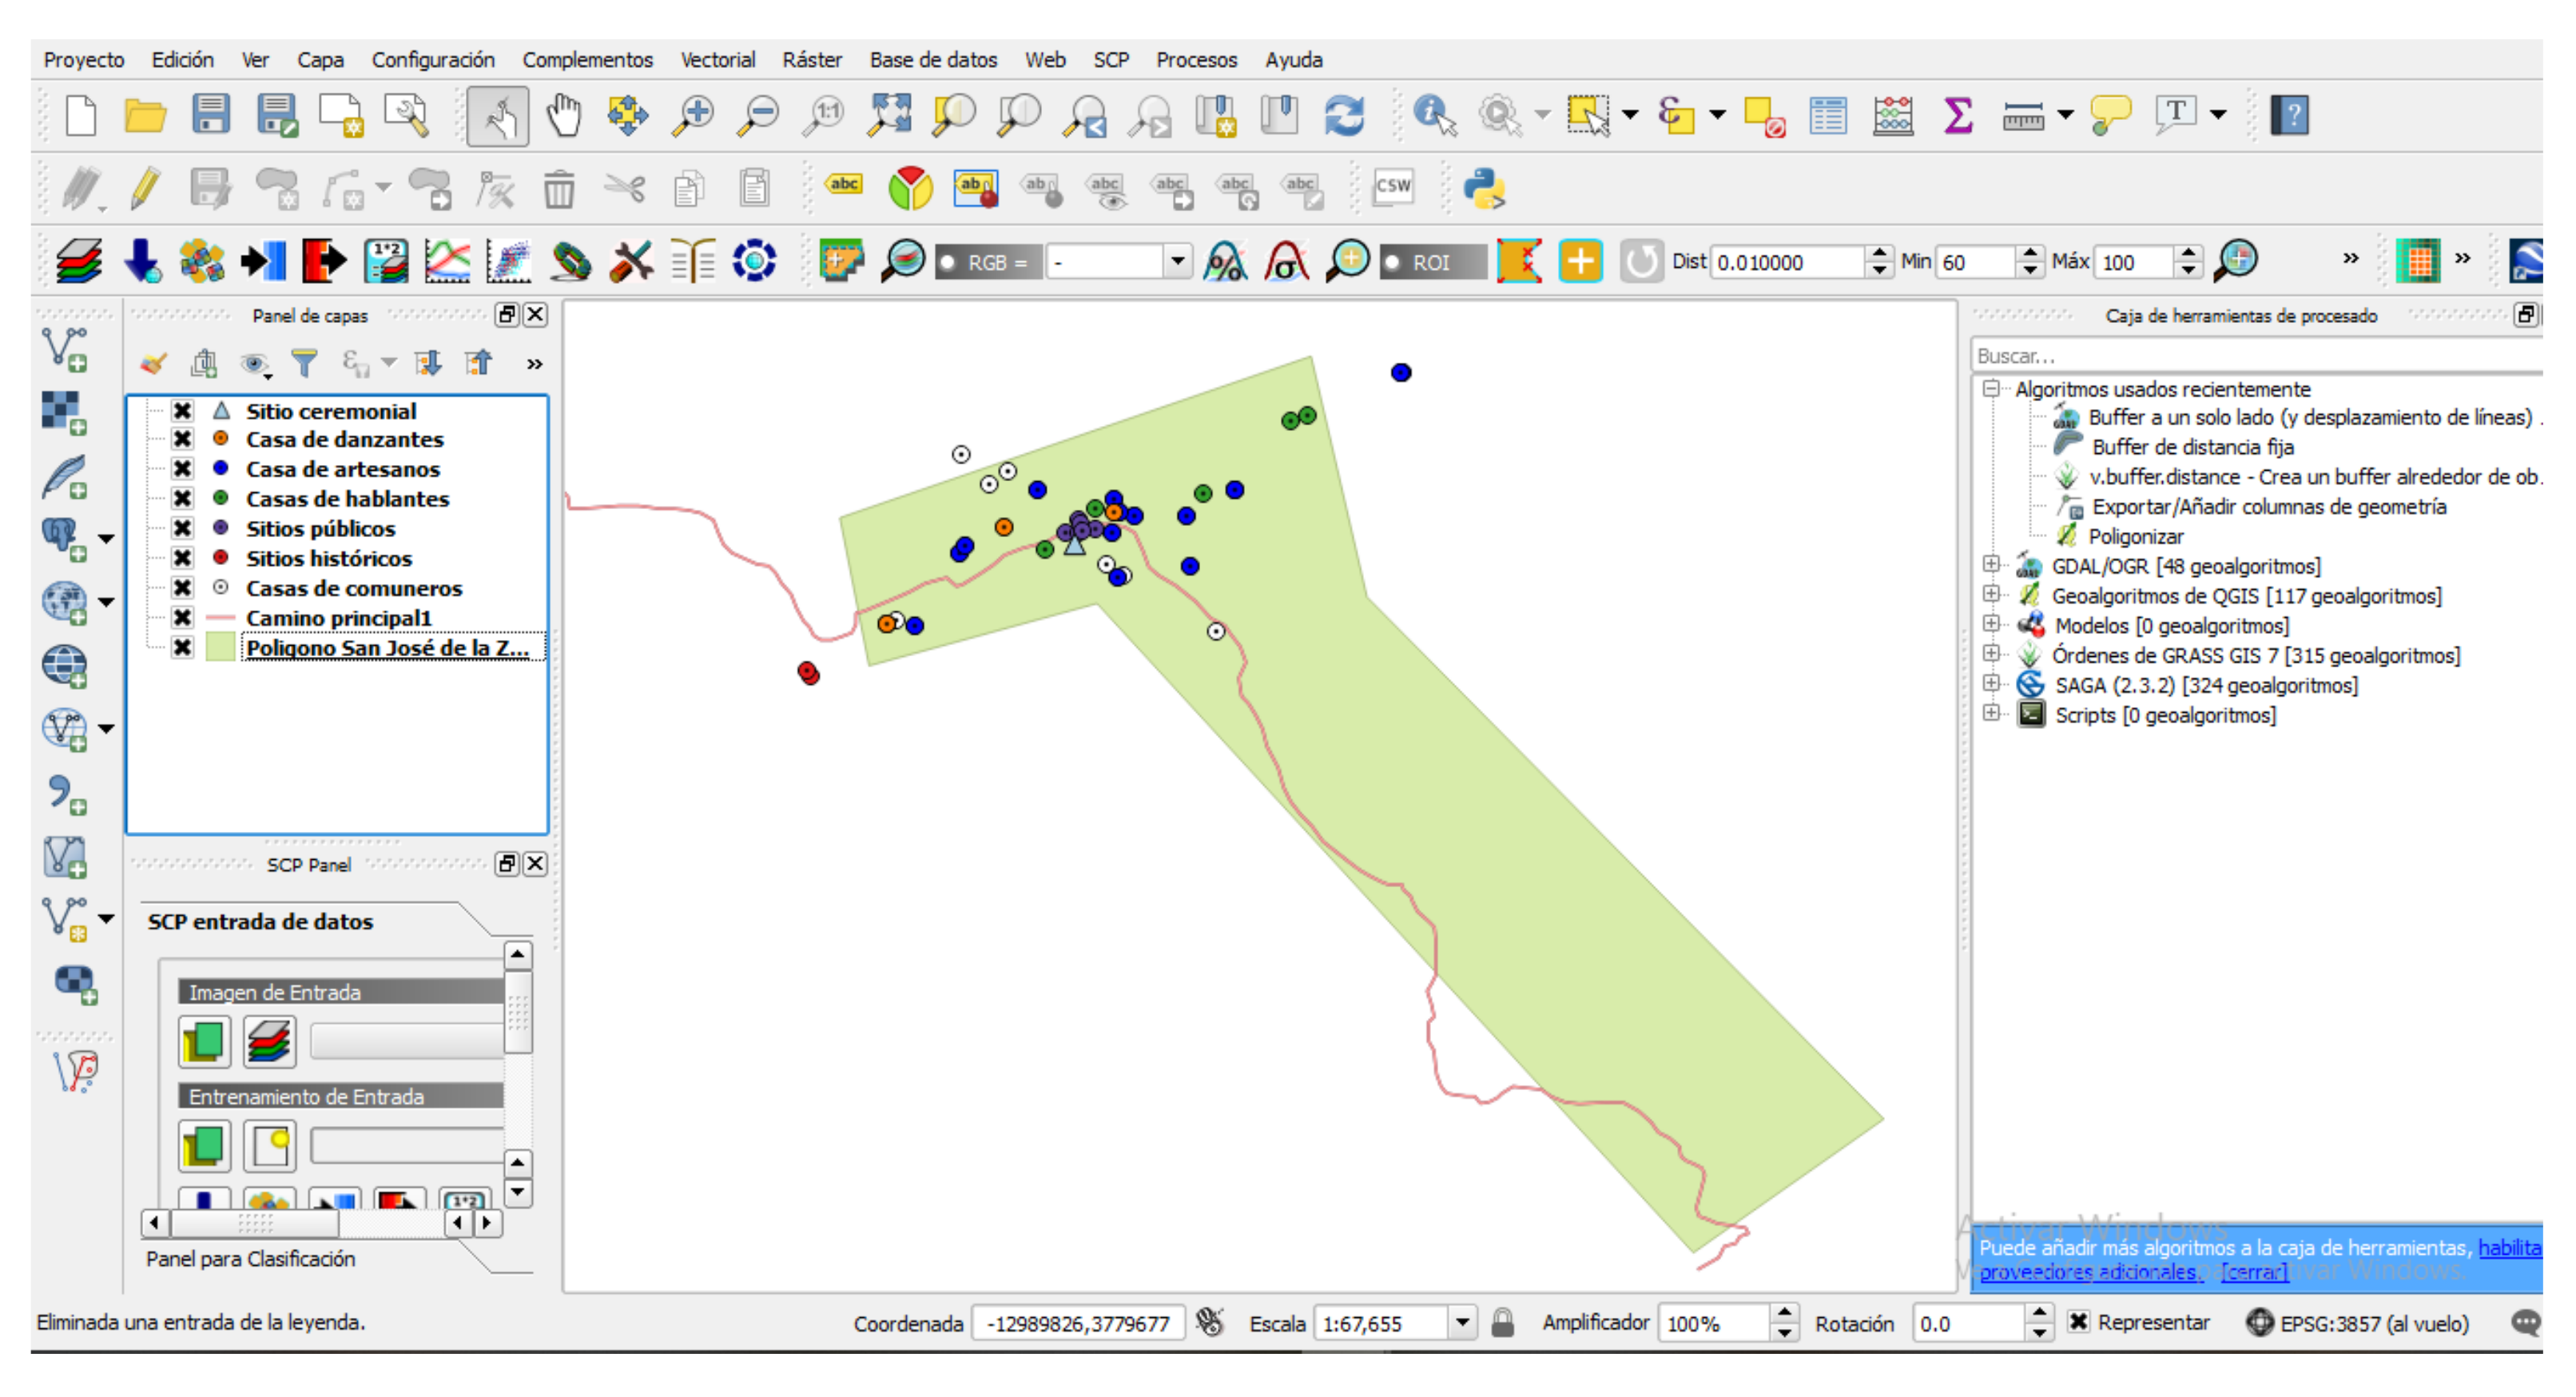Open the Complementos menu
The image size is (2576, 1397).
587,59
